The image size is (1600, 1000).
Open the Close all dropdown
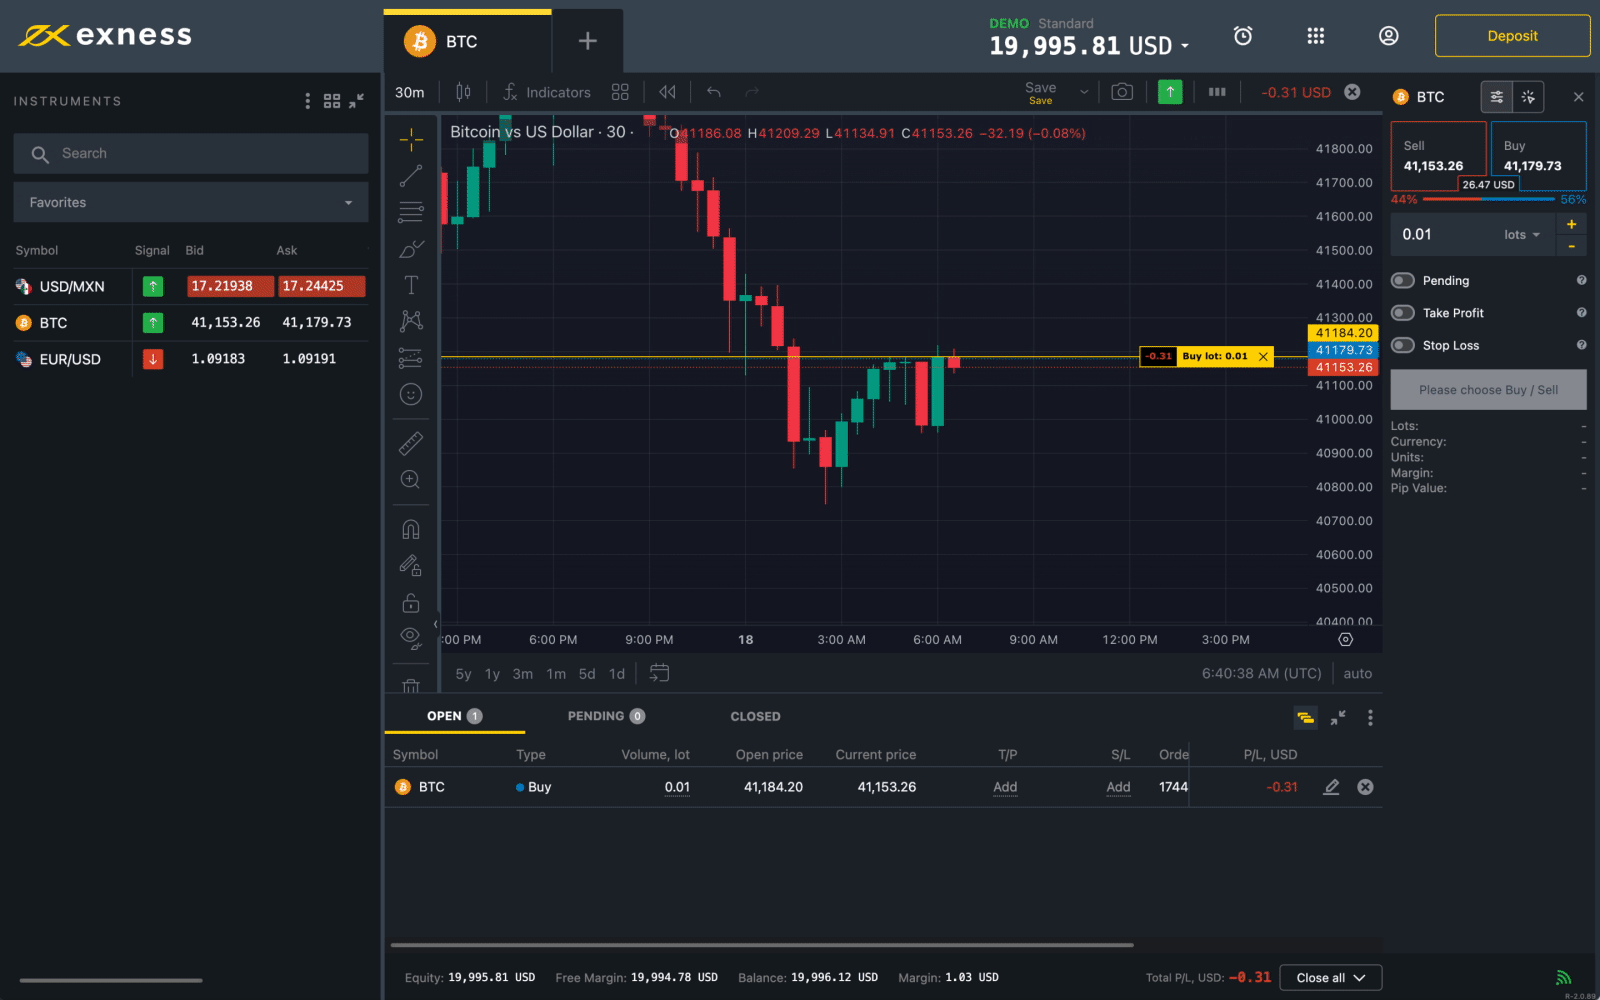tap(1331, 978)
